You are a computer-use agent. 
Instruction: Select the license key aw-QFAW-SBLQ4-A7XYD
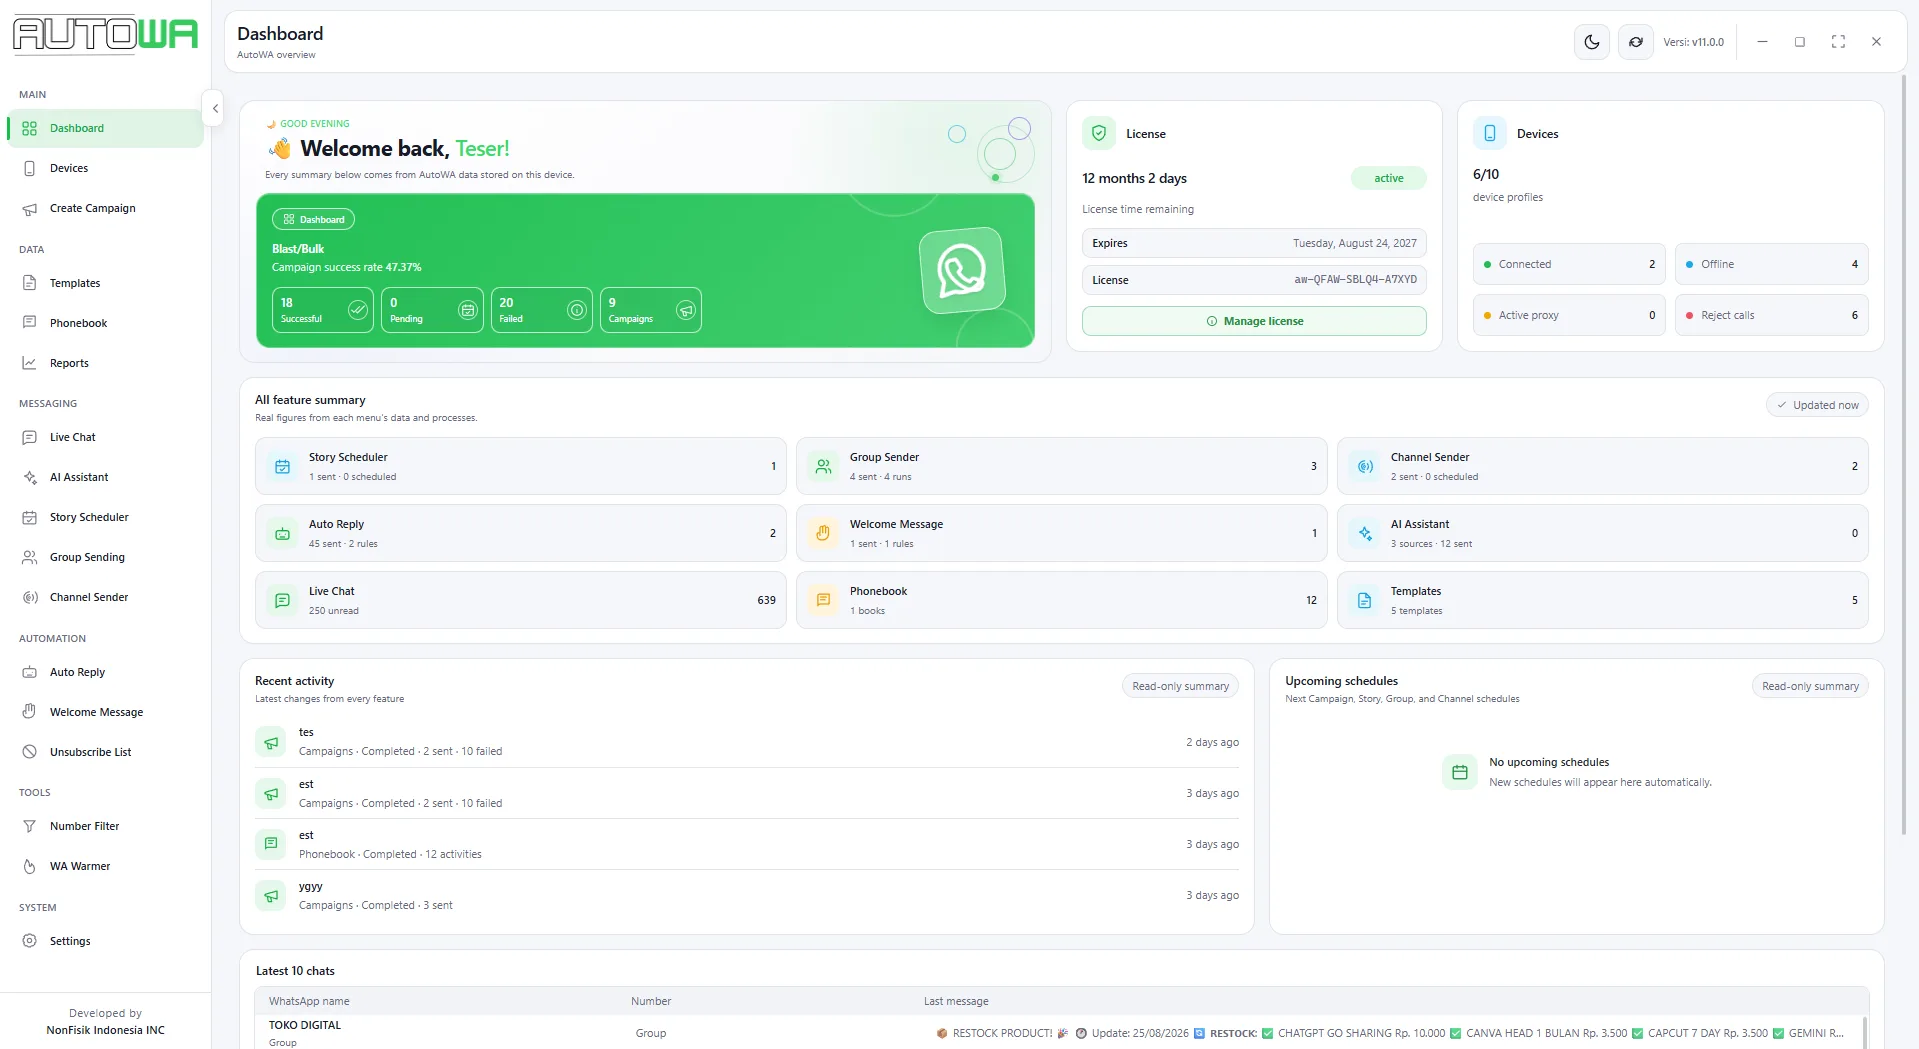coord(1355,280)
